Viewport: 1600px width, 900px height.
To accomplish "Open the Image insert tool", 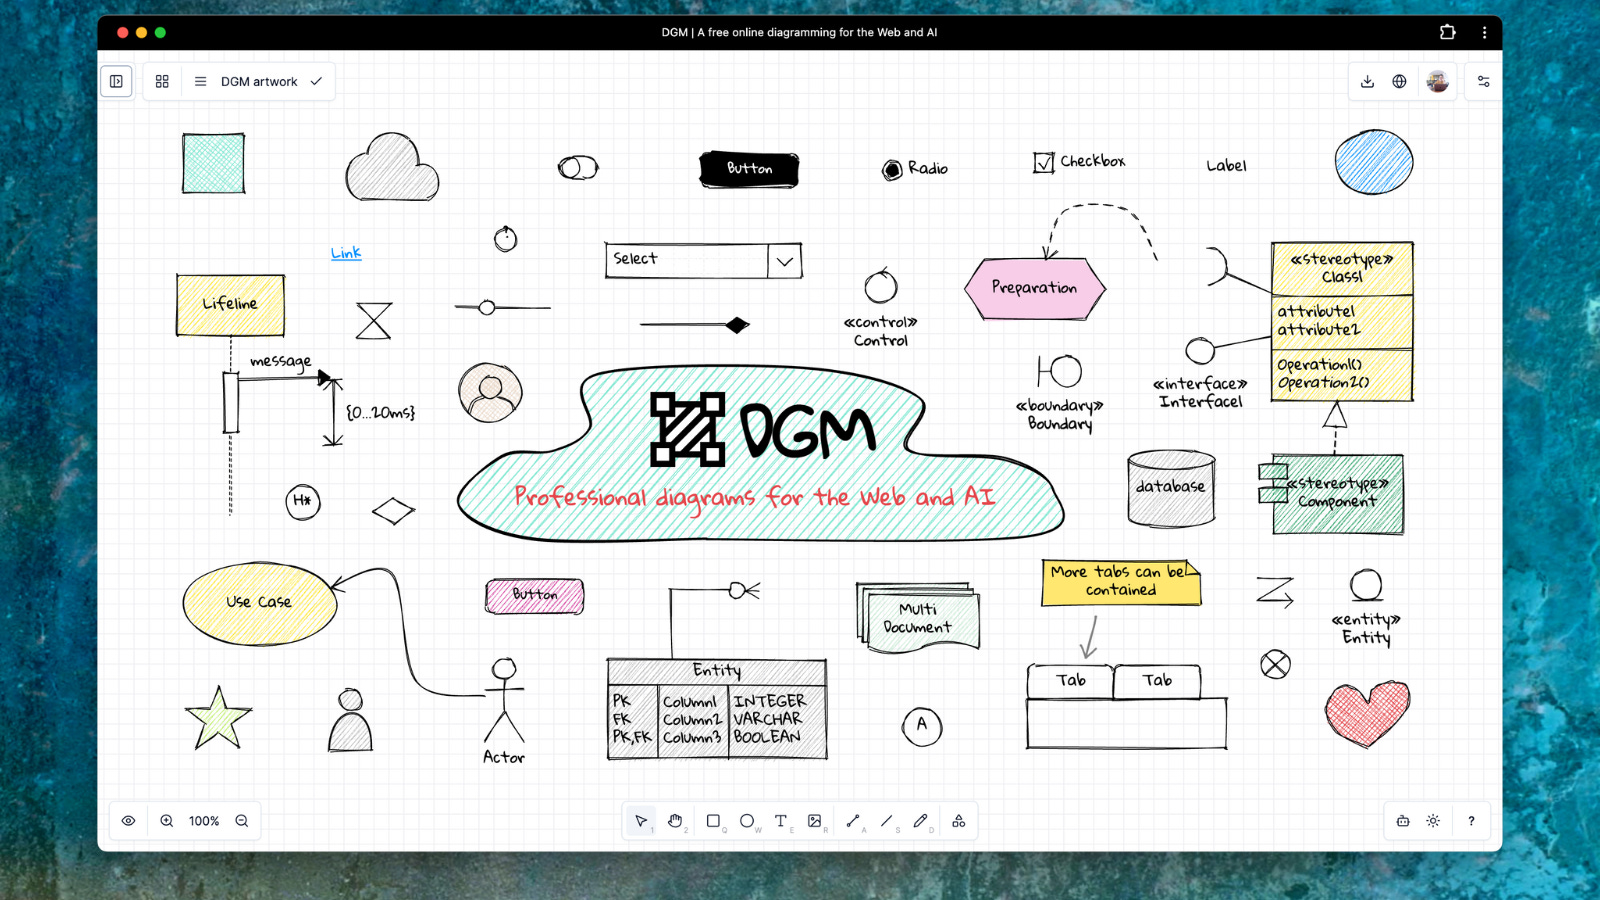I will click(816, 820).
